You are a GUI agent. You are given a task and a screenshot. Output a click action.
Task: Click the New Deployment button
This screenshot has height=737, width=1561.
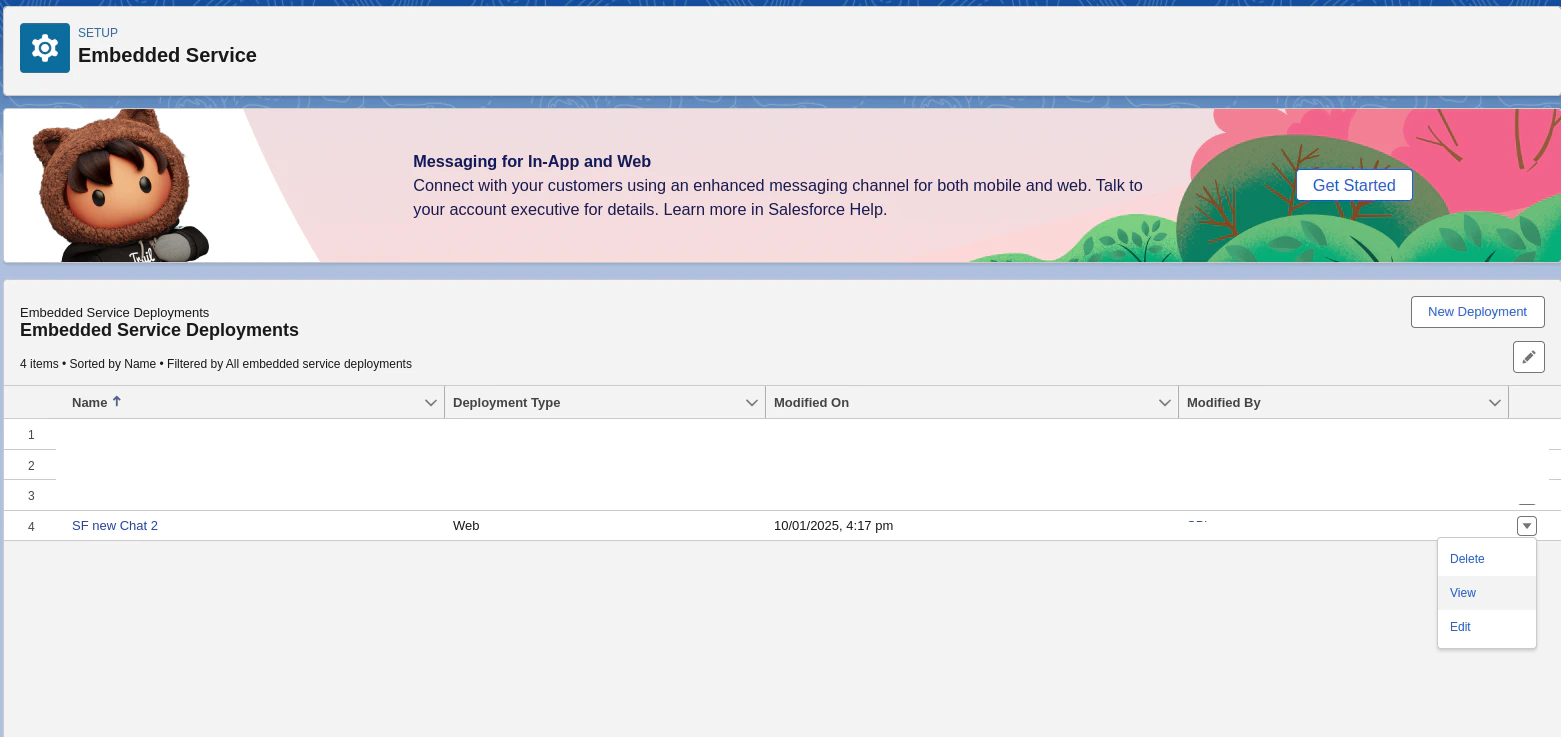tap(1477, 311)
